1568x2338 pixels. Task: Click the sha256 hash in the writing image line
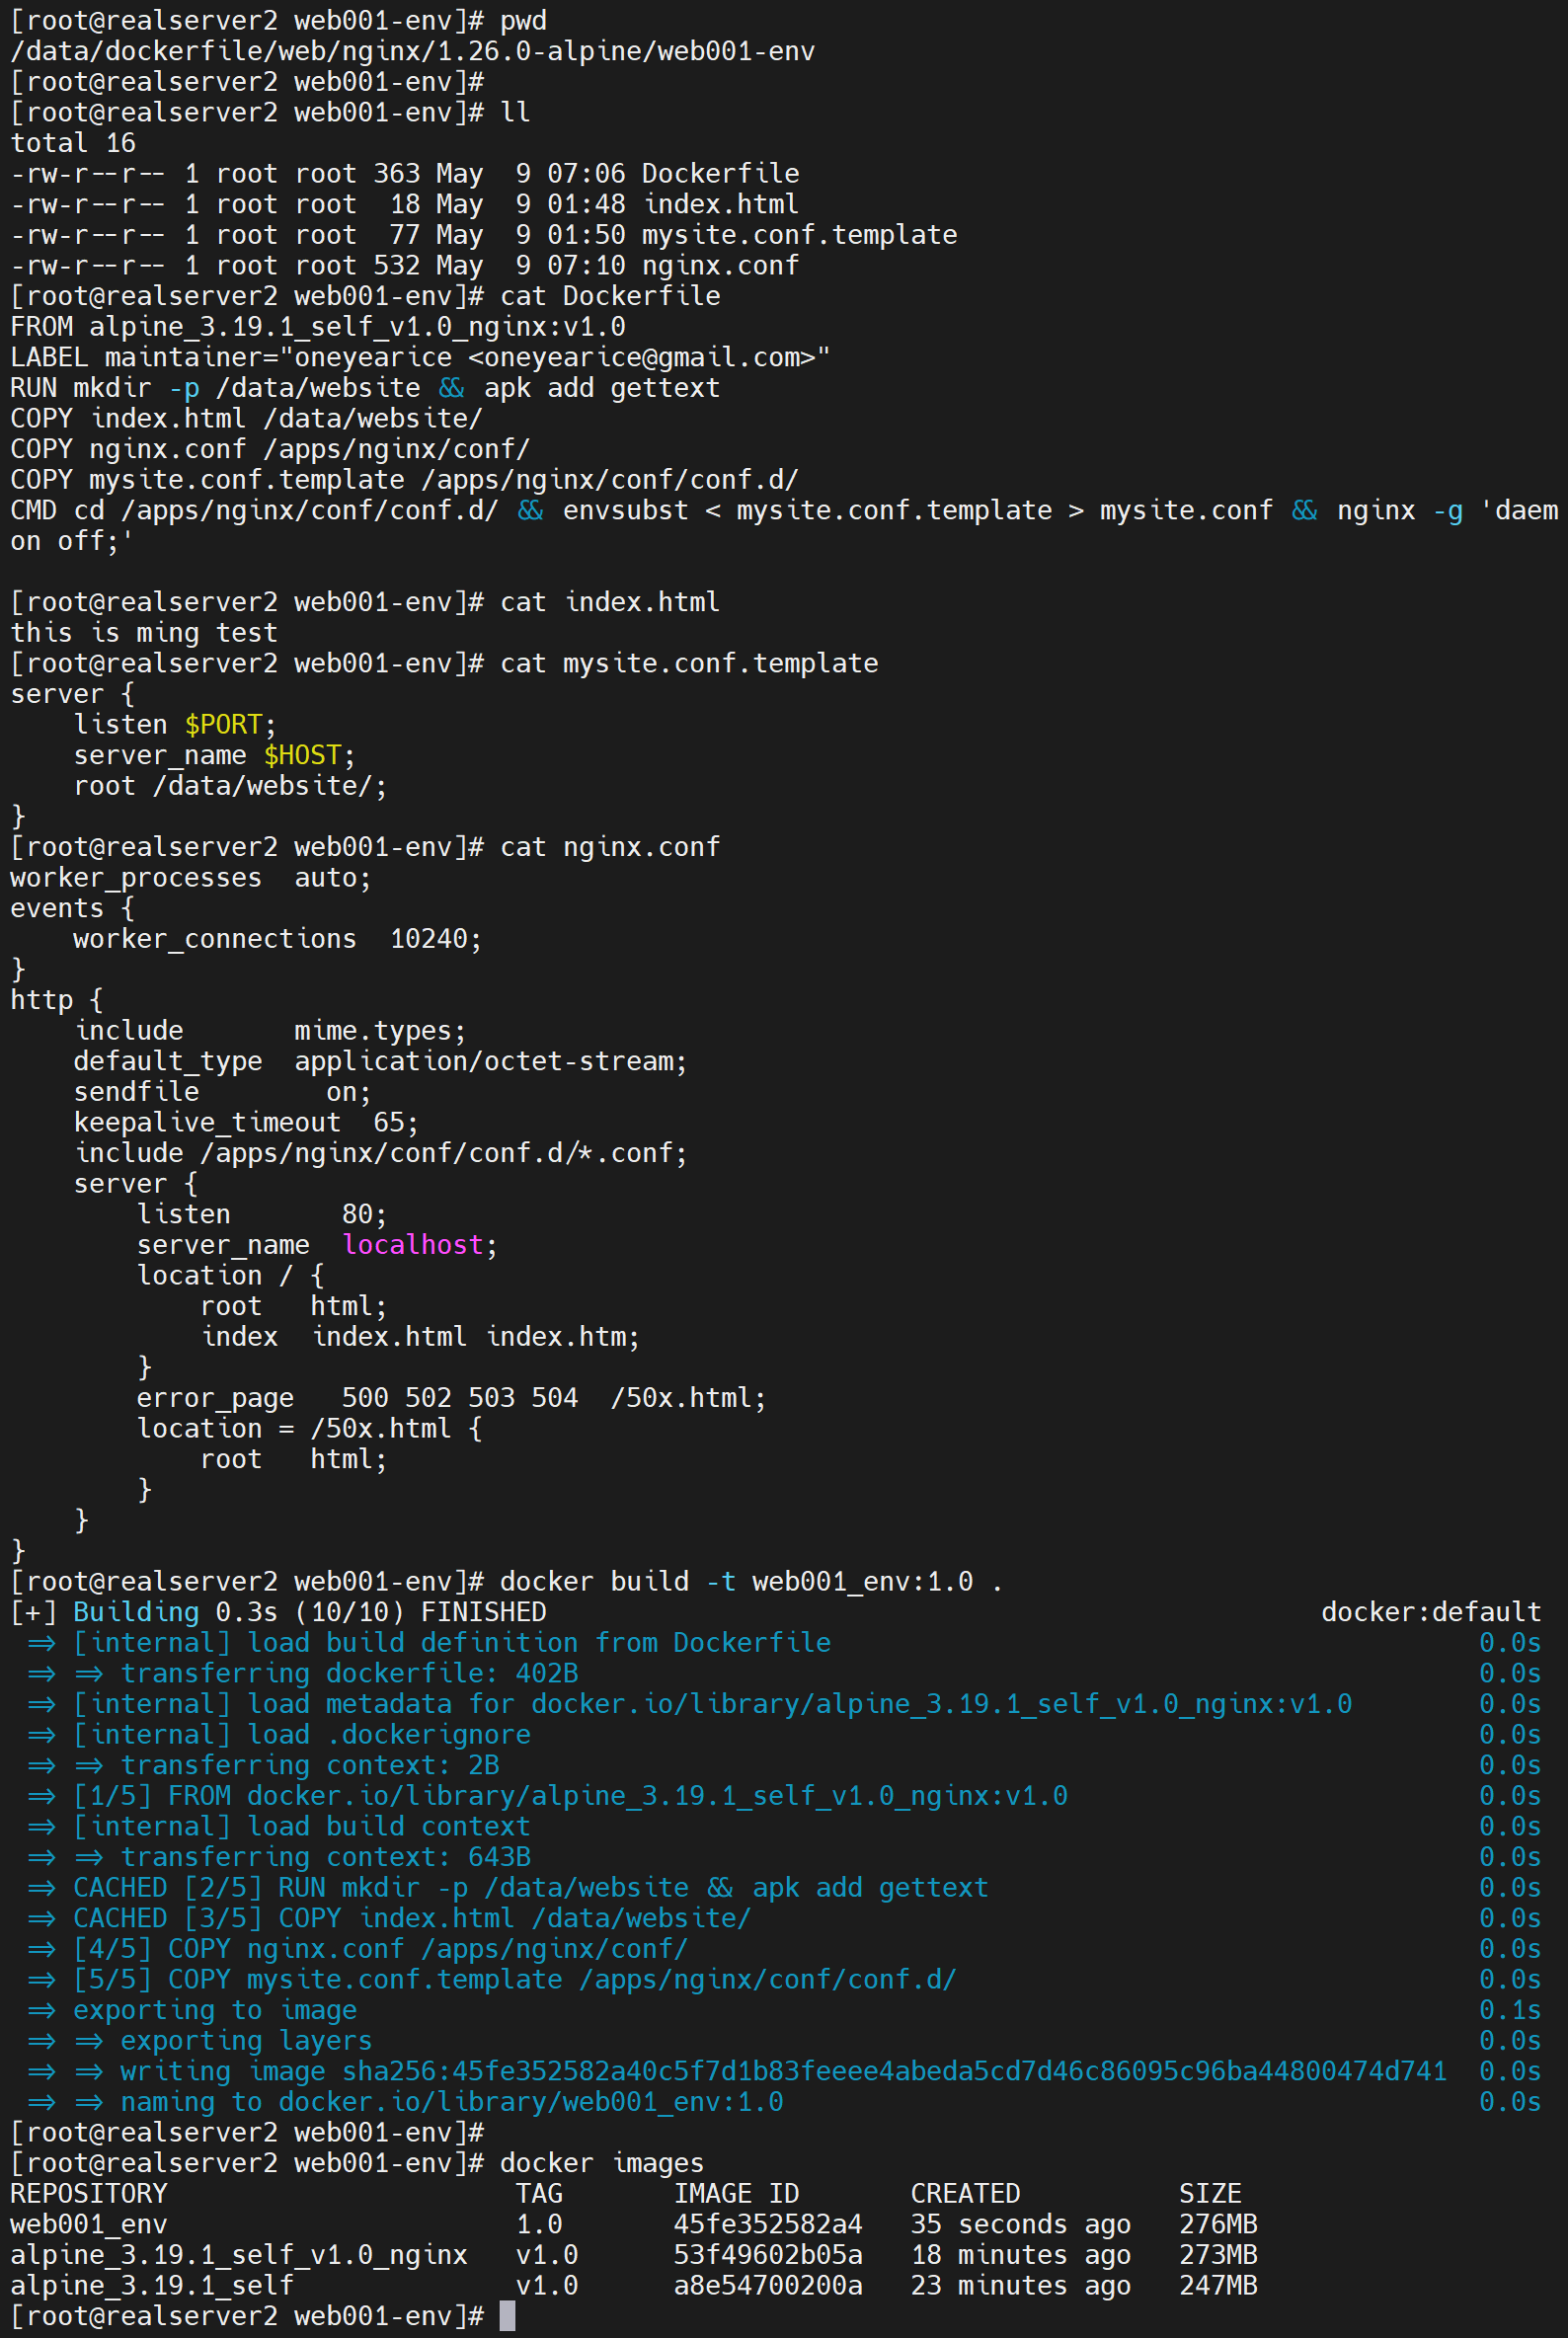coord(894,2071)
